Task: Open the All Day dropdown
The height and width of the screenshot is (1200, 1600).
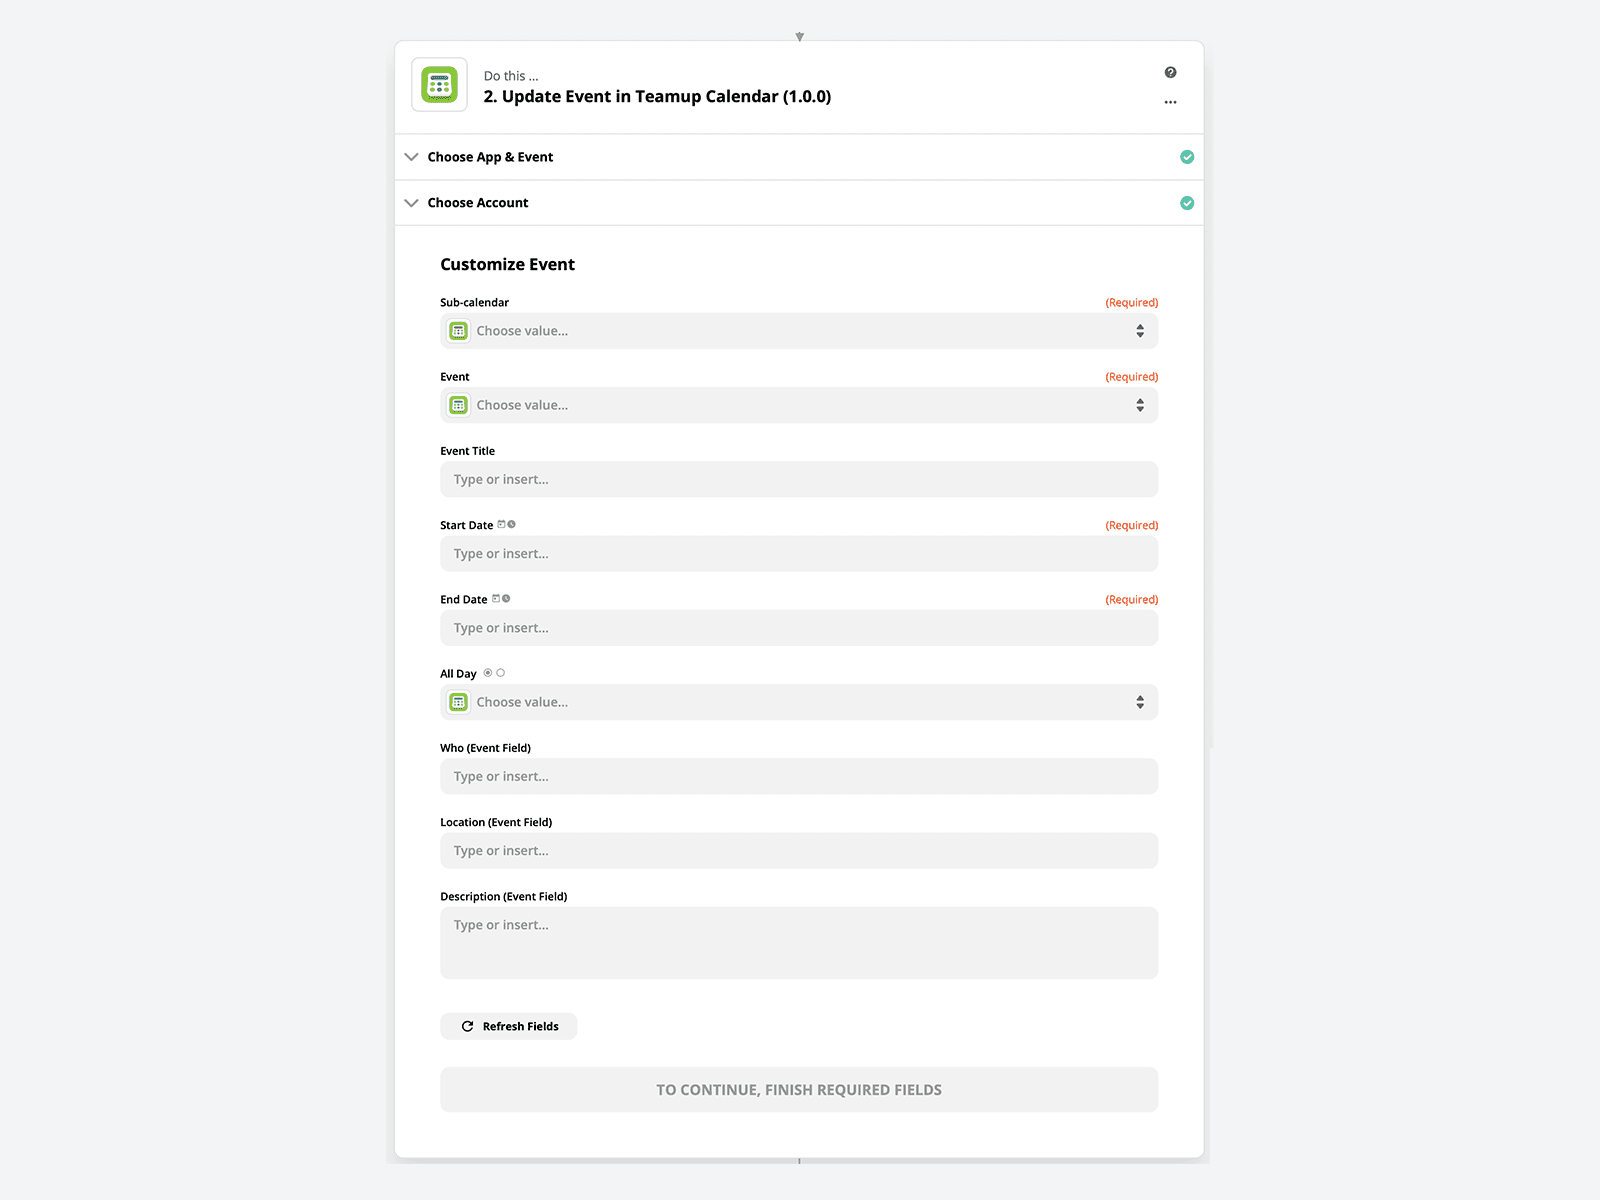Action: pos(799,702)
